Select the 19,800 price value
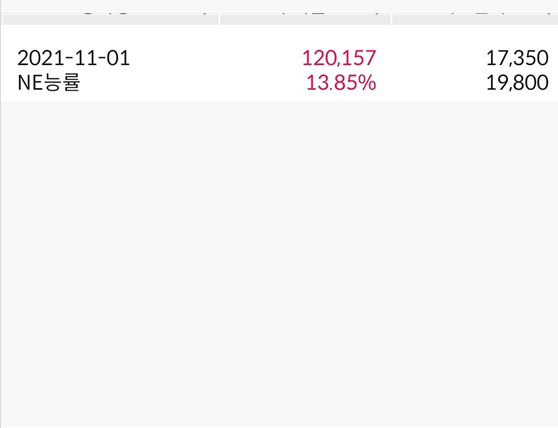This screenshot has height=428, width=558. pyautogui.click(x=517, y=83)
